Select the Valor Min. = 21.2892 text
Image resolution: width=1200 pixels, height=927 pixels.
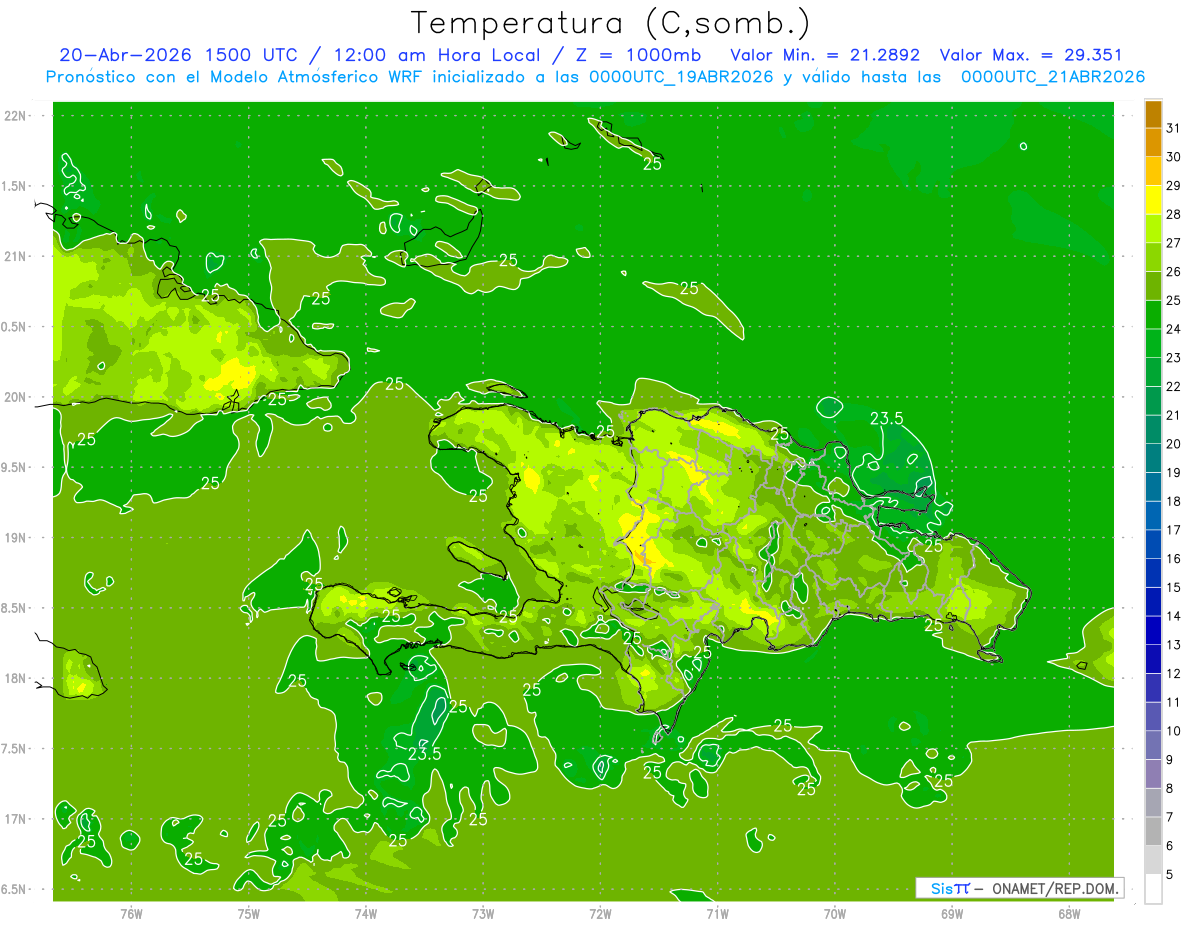825,55
